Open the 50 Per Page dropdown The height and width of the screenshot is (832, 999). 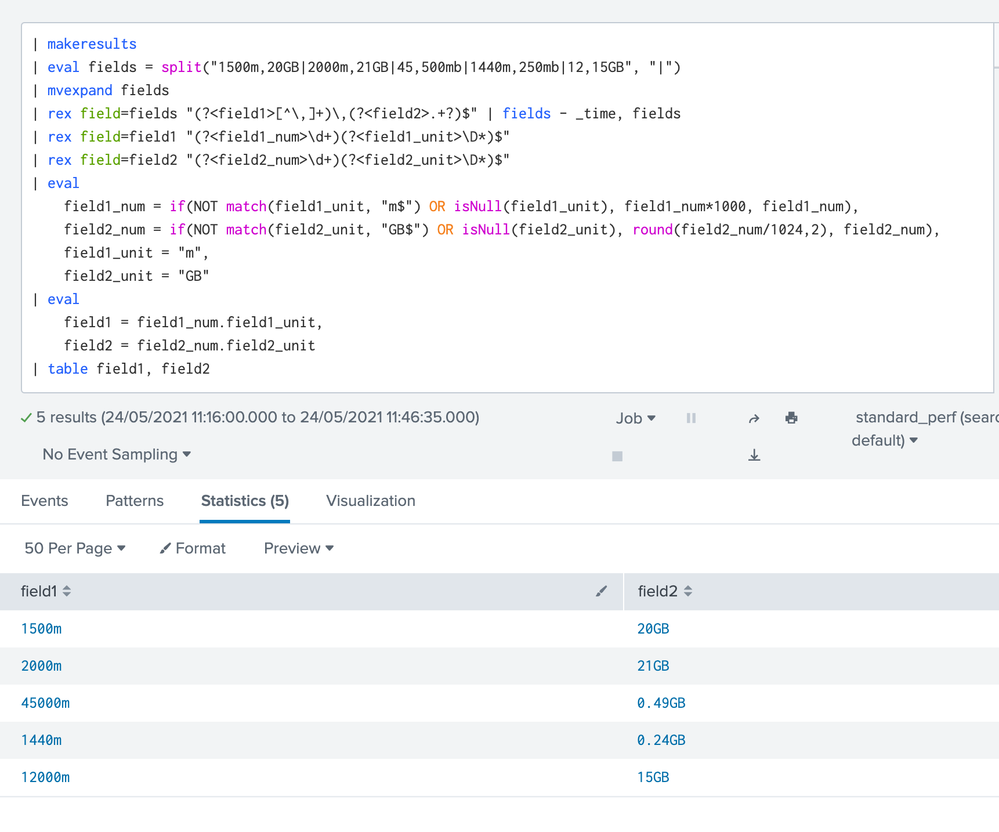coord(75,548)
